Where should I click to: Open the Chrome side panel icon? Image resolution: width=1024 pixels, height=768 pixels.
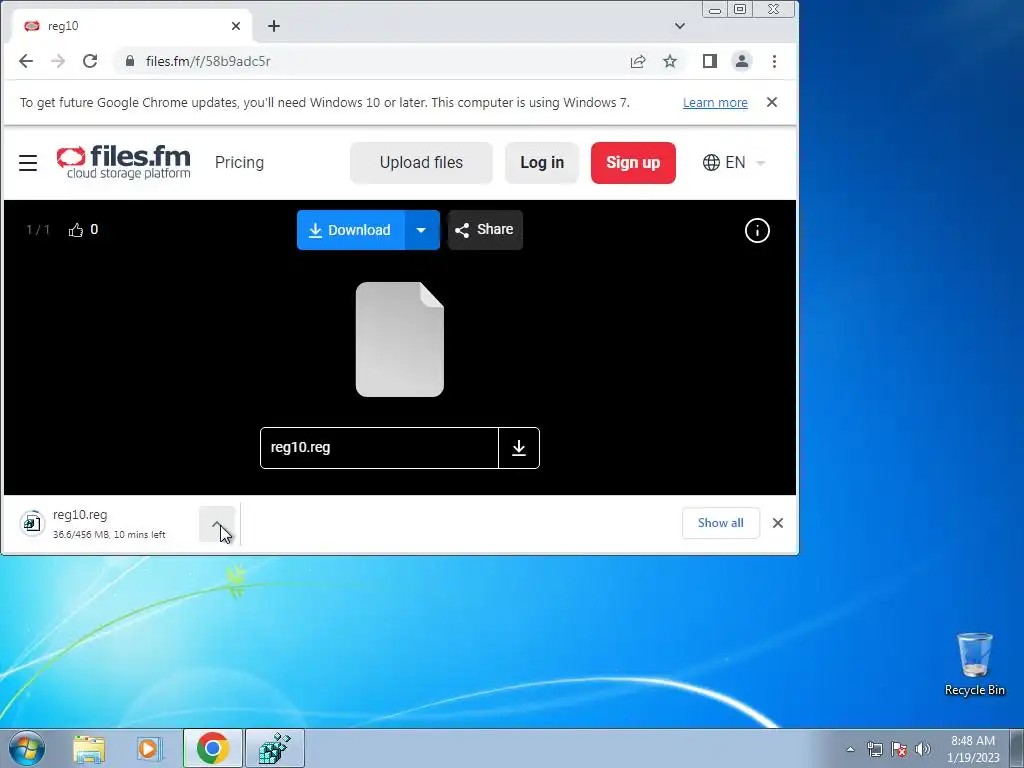click(710, 61)
